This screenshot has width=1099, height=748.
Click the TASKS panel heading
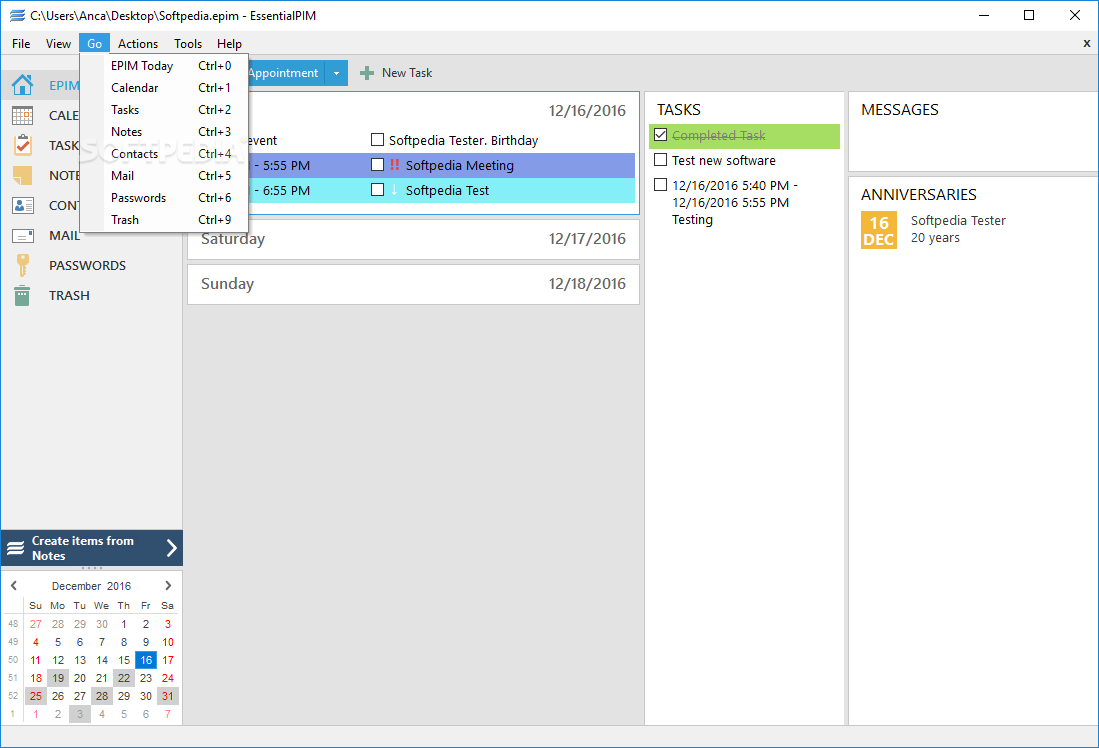click(678, 110)
